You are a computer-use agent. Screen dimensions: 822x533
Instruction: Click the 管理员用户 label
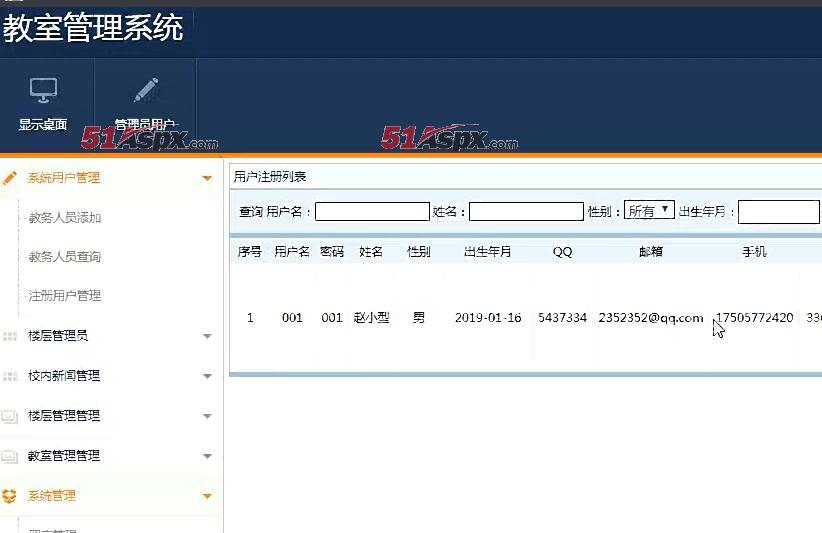pos(144,124)
